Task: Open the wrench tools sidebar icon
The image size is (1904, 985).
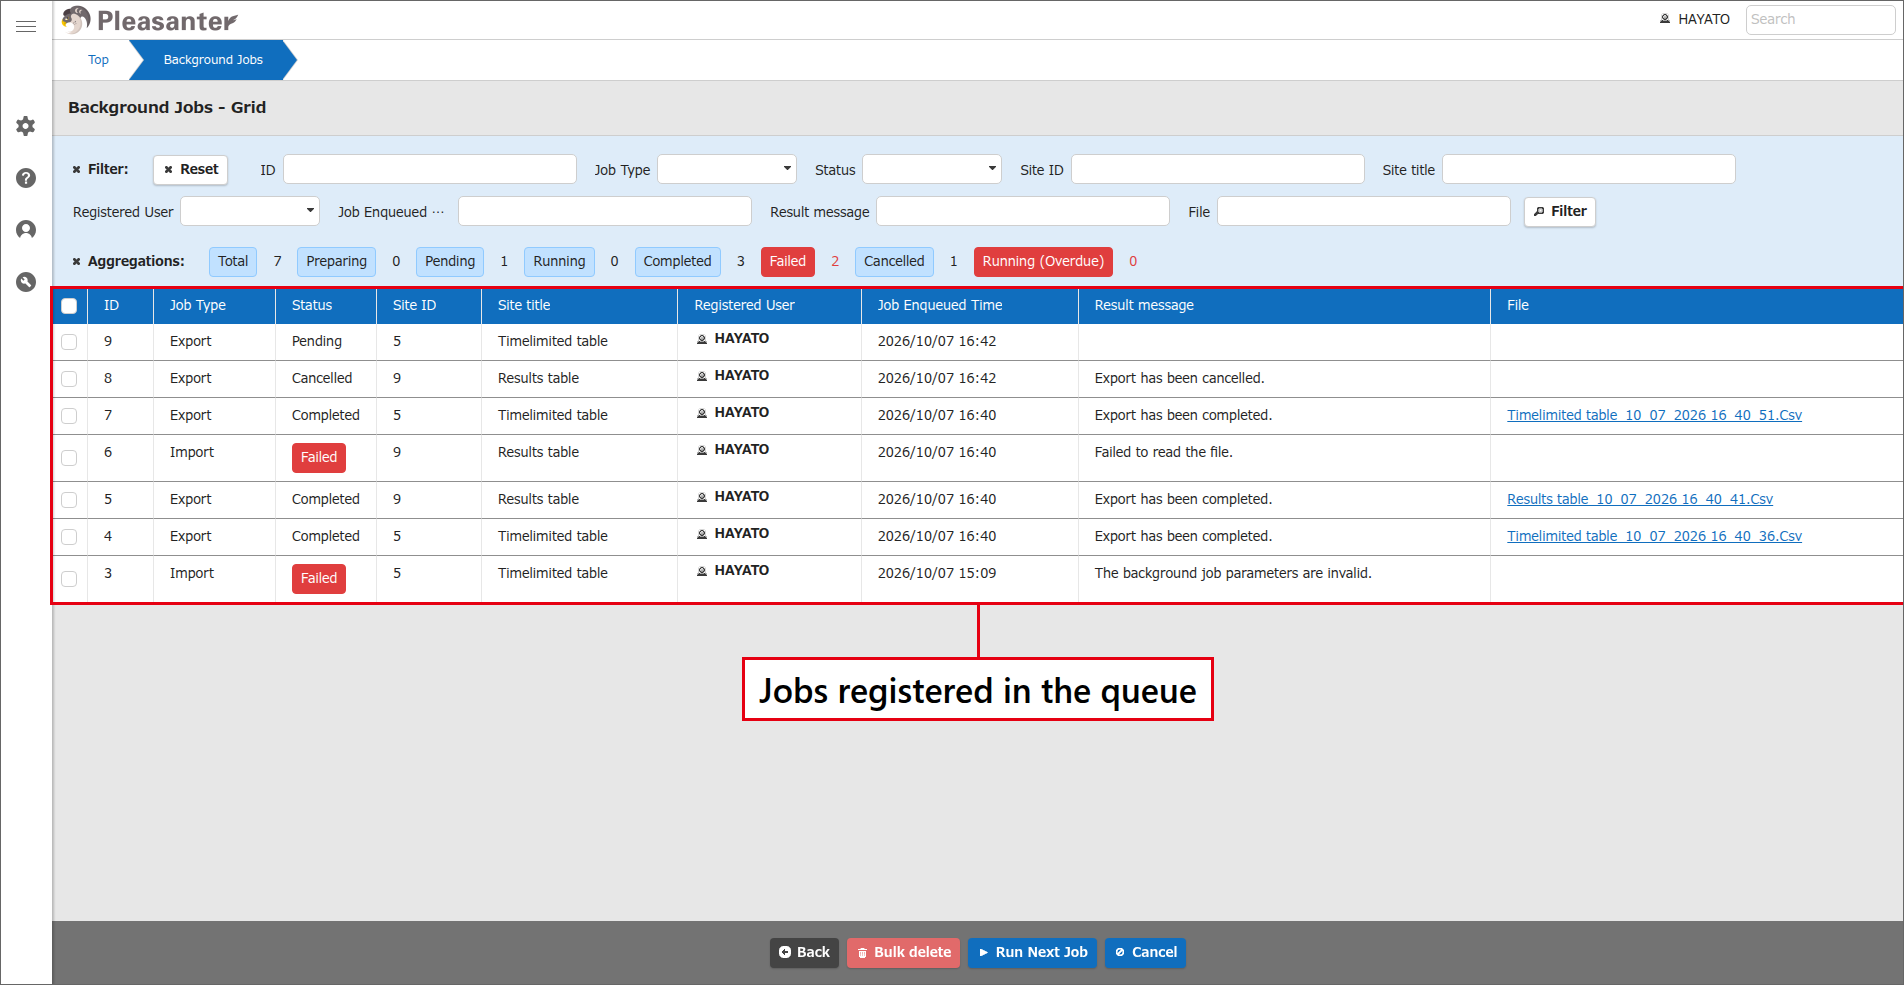Action: (26, 282)
